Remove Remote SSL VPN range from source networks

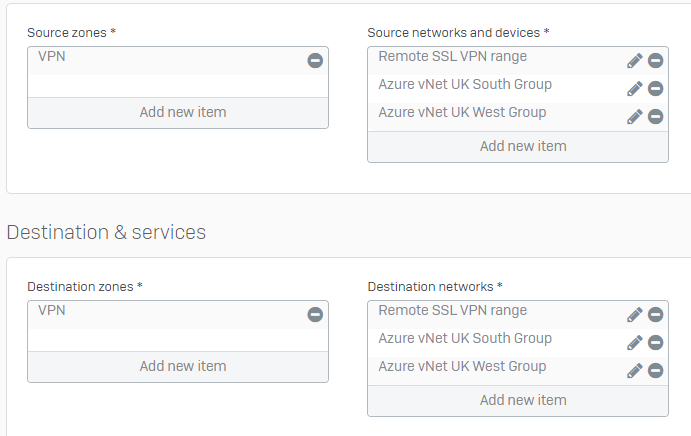[x=655, y=60]
